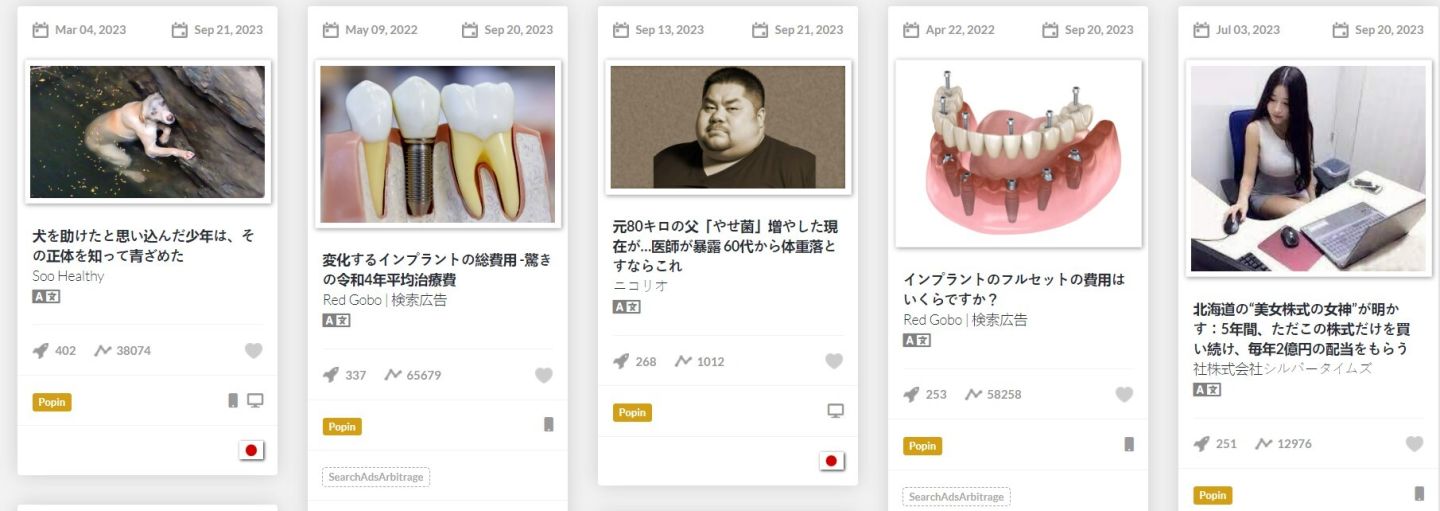The width and height of the screenshot is (1440, 511).
Task: Open ad titled インプラントのフルセットの費用はいくらですか？
Action: 1014,289
